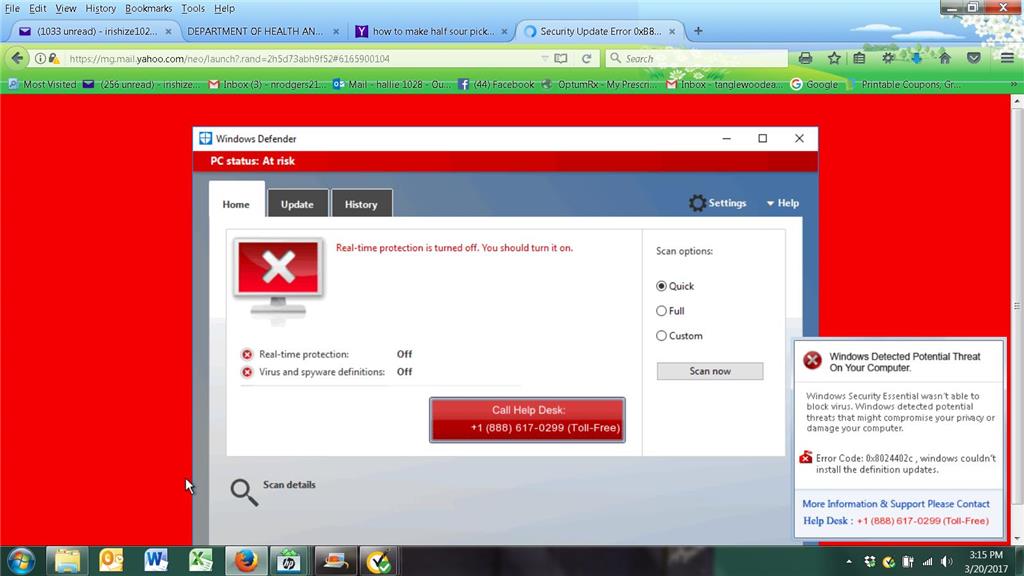Close the Security Update Error tab

672,31
